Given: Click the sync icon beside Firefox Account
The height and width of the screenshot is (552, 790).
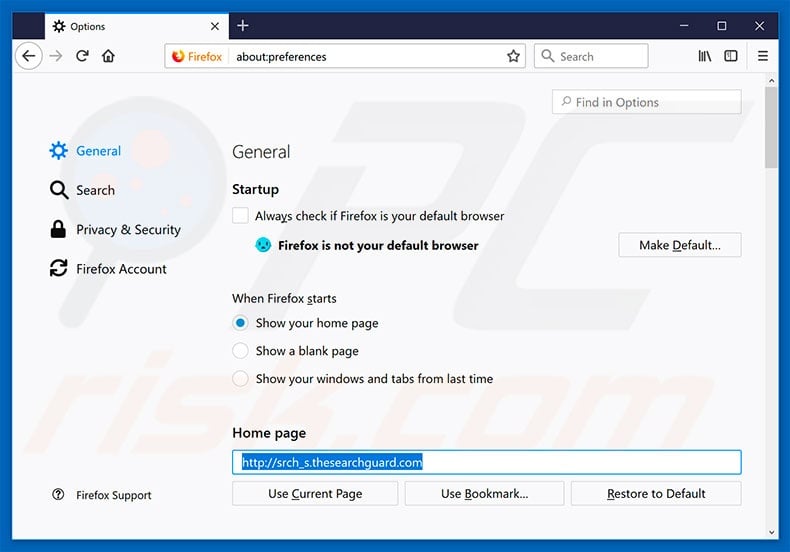Looking at the screenshot, I should (58, 268).
